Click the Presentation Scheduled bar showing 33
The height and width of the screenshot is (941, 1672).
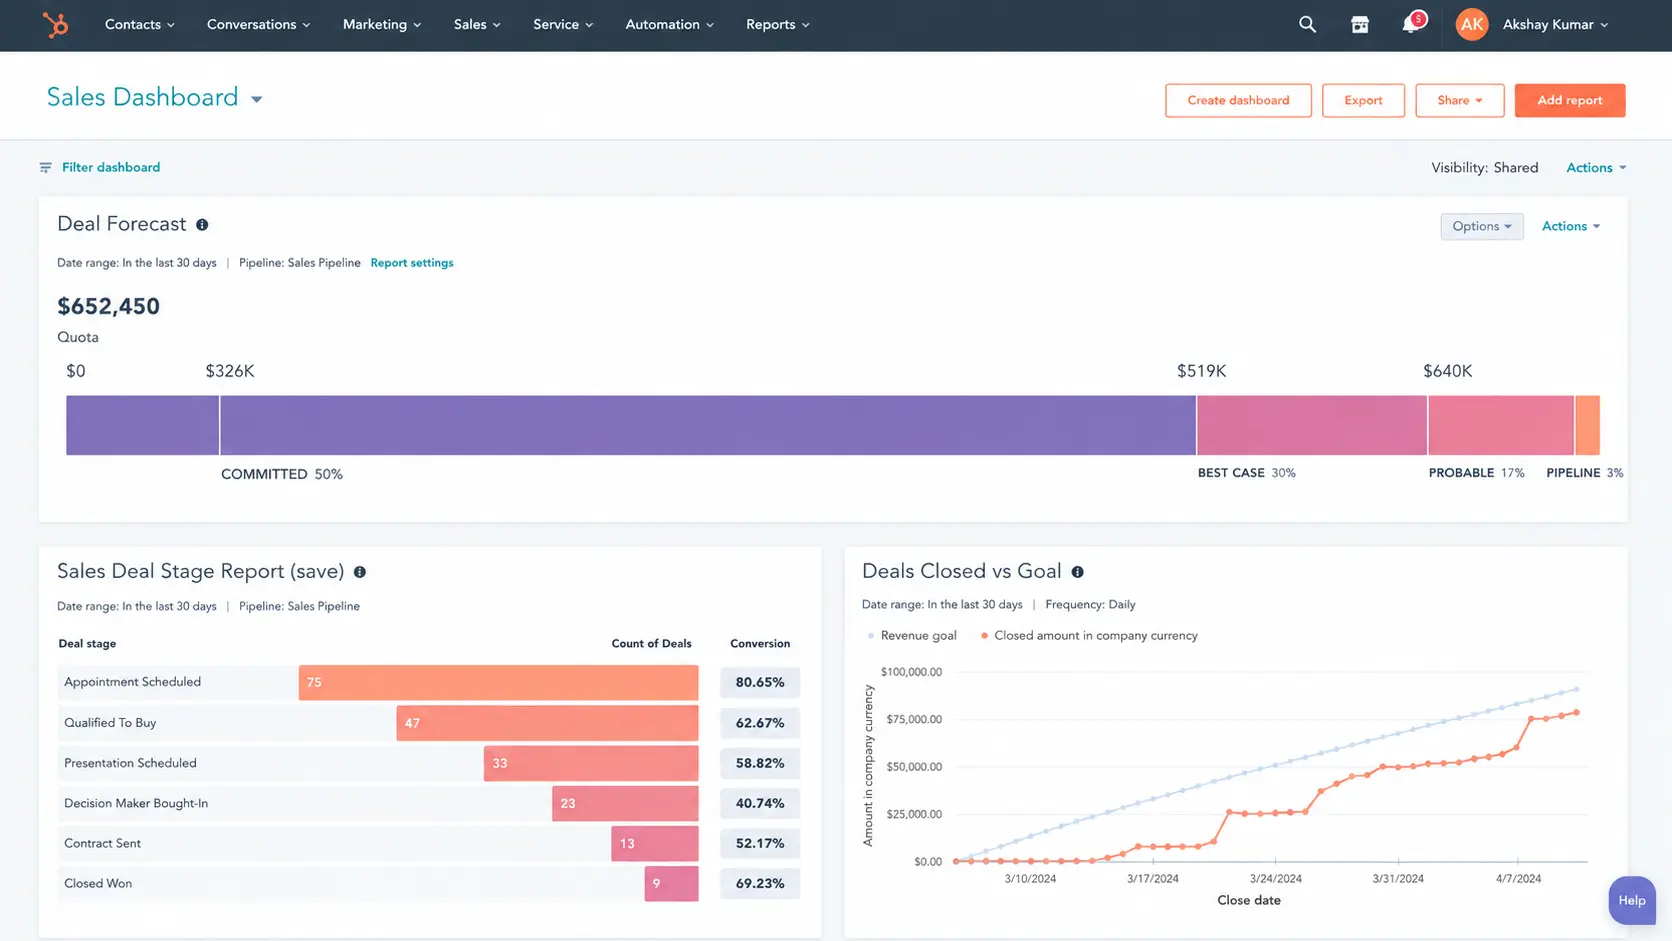point(591,763)
